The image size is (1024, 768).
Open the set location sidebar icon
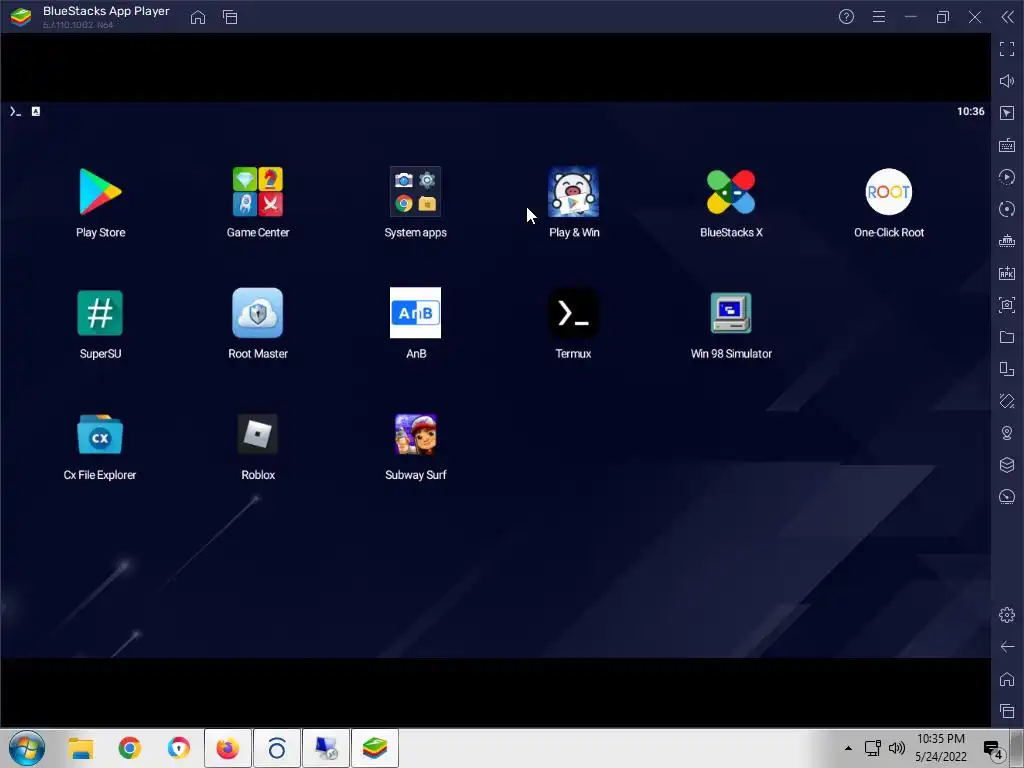(1007, 433)
